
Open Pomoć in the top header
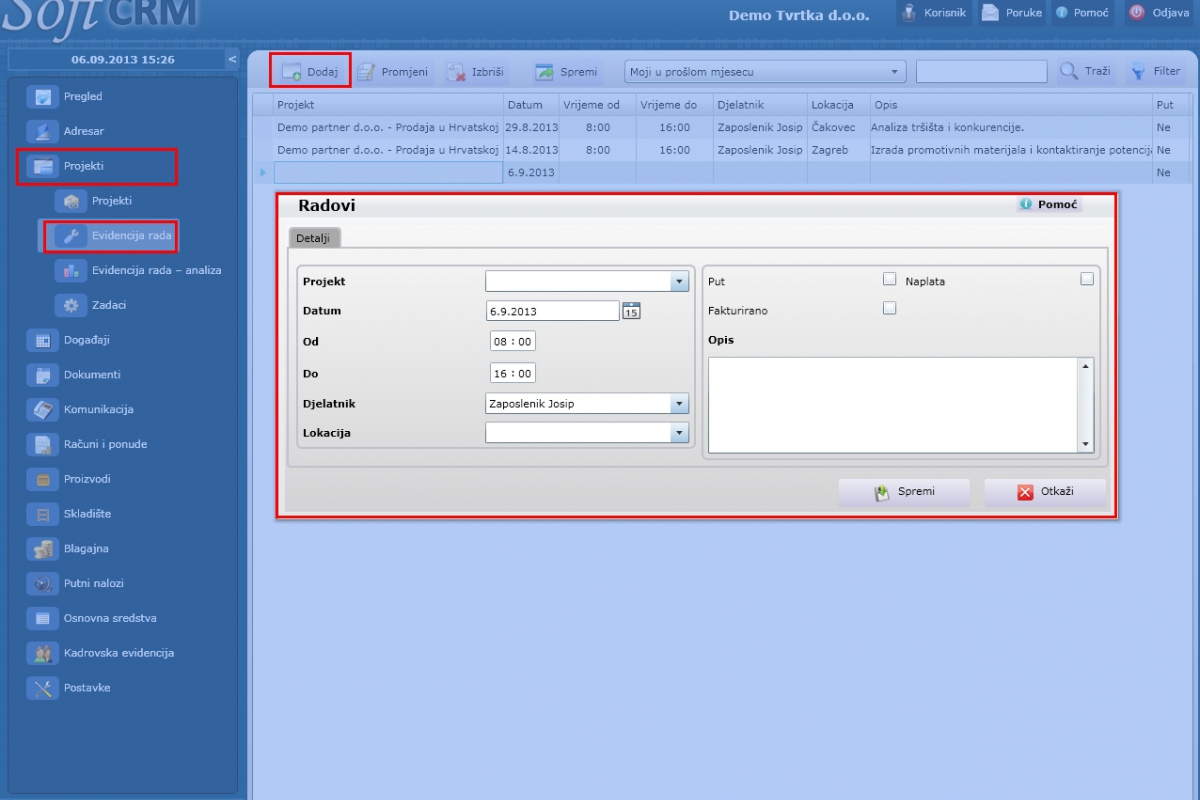point(1083,13)
